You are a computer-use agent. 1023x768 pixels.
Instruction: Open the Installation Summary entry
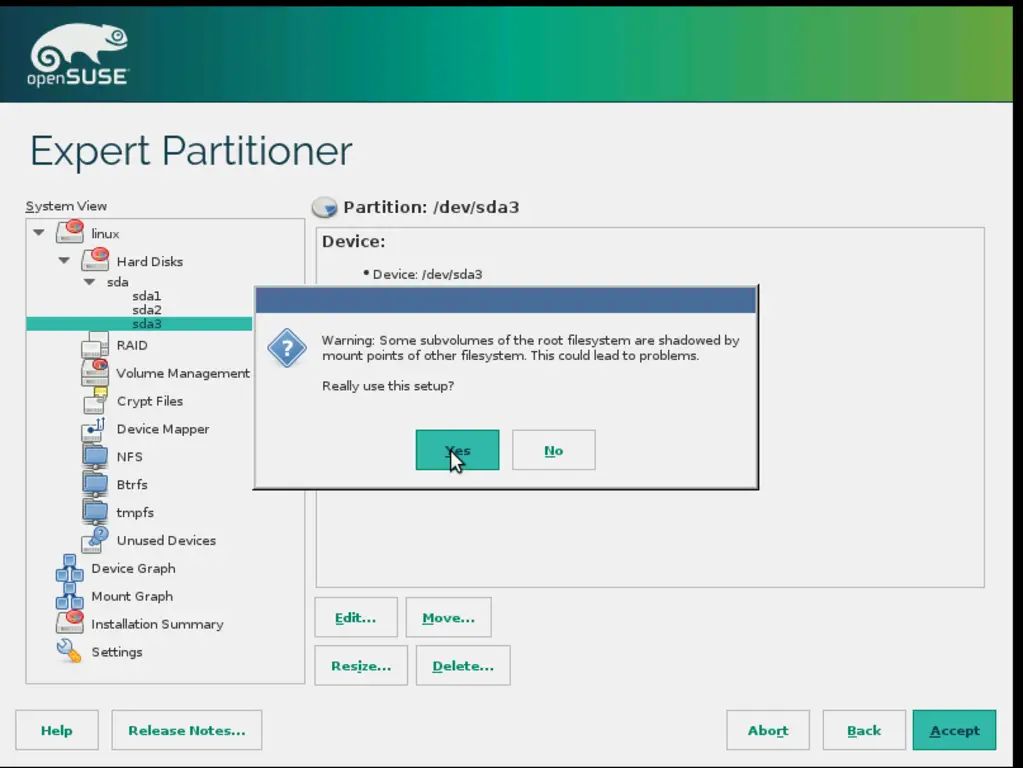coord(157,624)
